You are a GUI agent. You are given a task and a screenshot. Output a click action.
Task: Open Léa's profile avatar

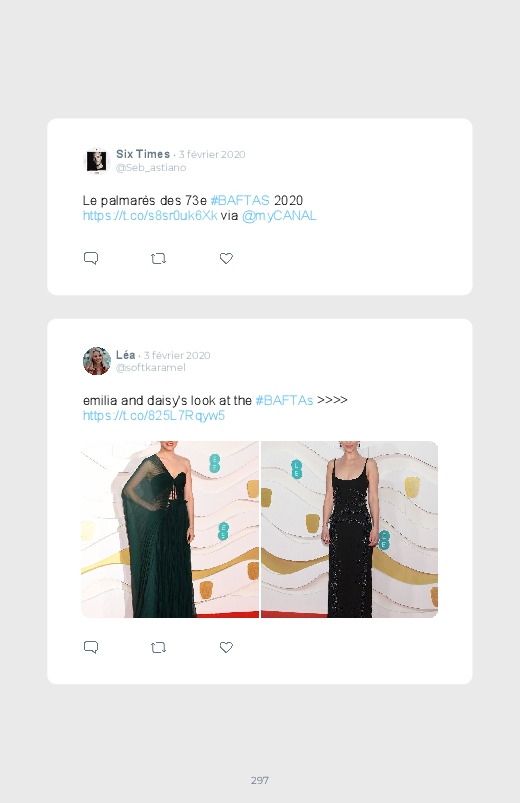click(x=96, y=361)
